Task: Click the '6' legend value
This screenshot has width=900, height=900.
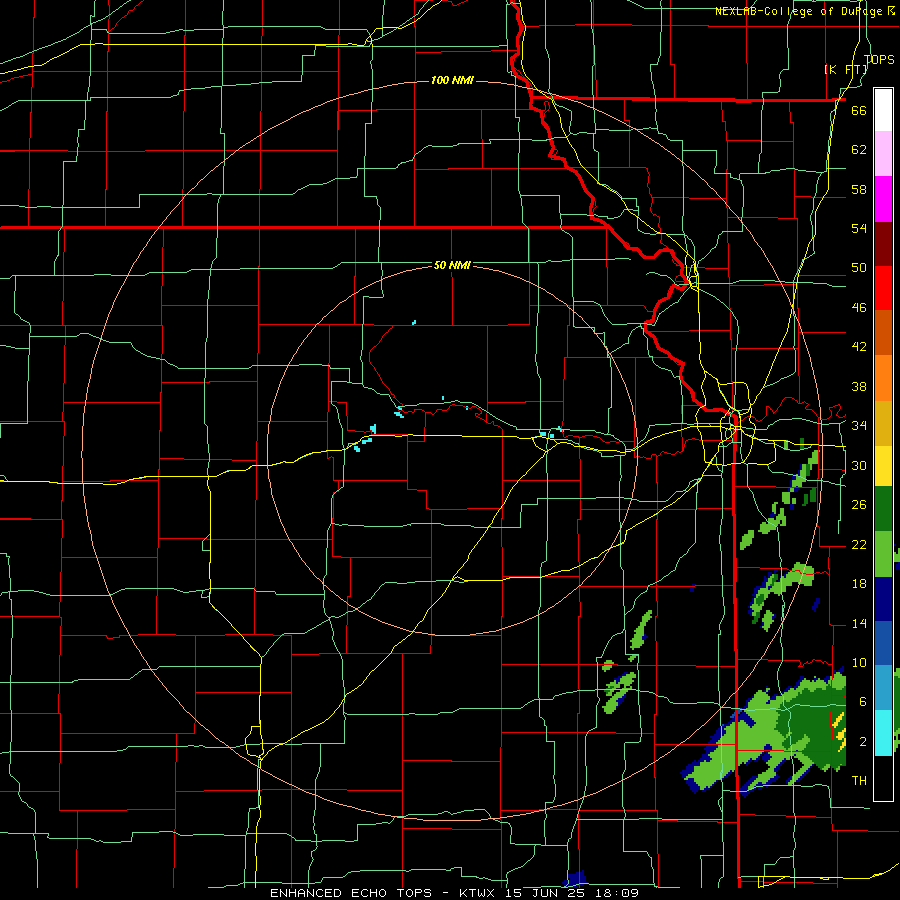Action: [863, 701]
